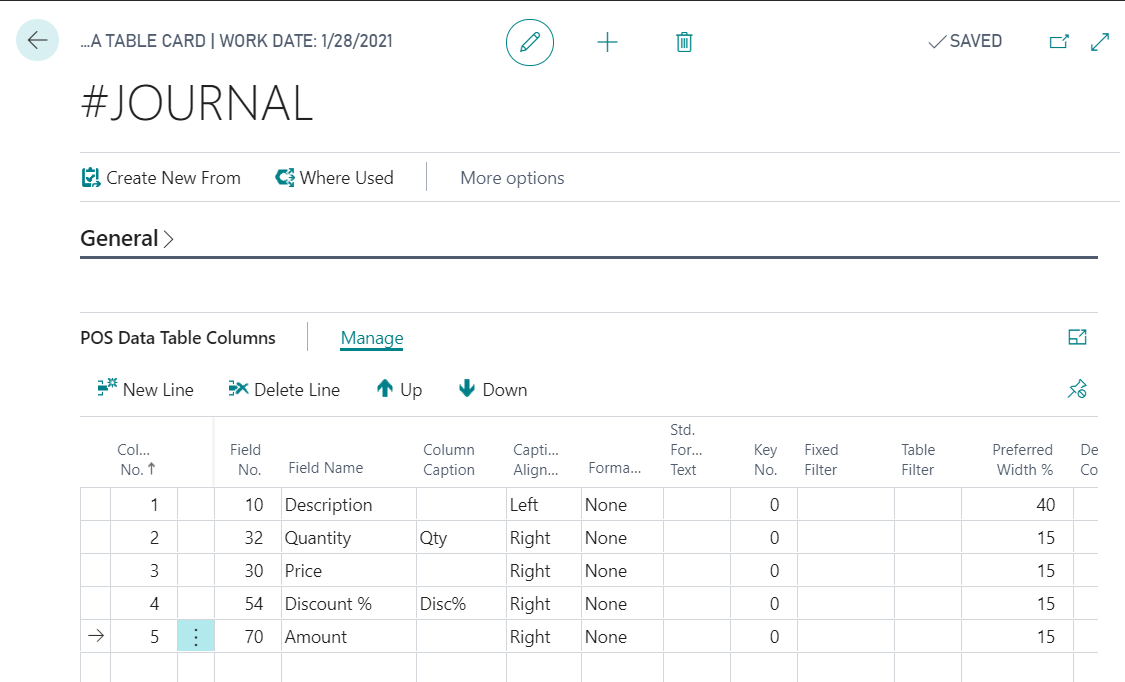Screen dimensions: 1125x682
Task: Click the pencil edit icon
Action: (x=530, y=42)
